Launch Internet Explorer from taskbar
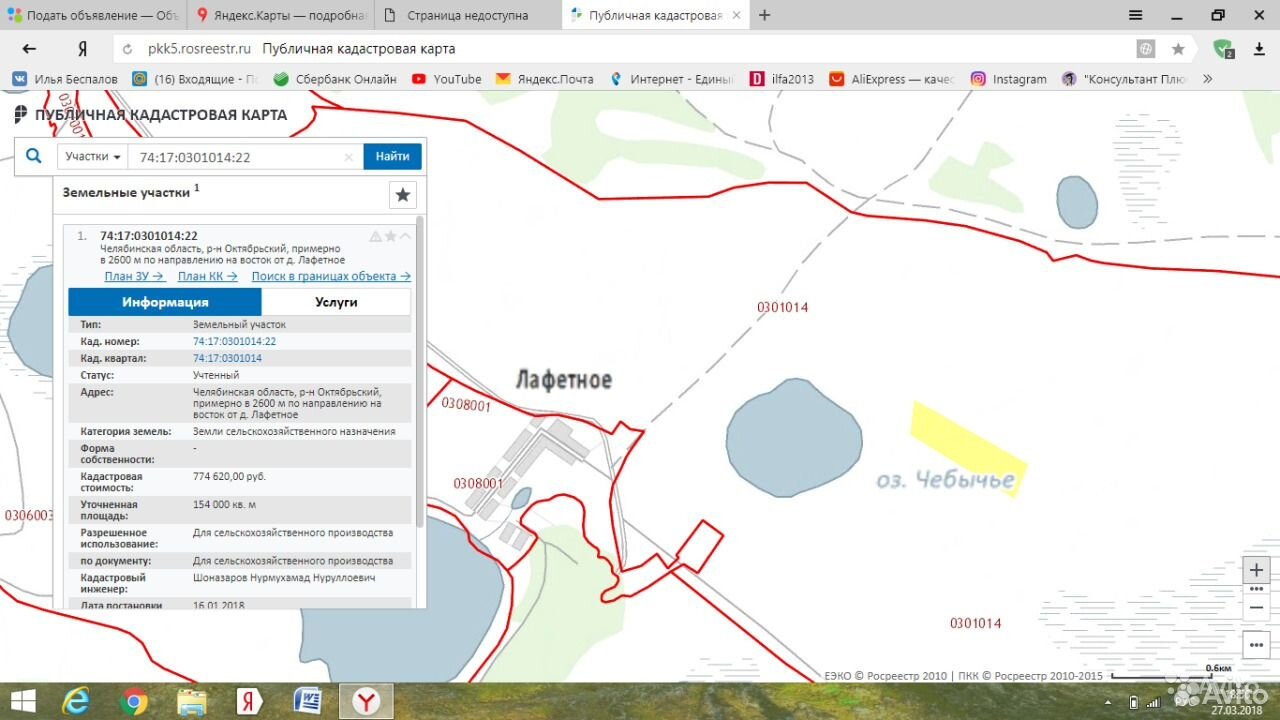The height and width of the screenshot is (720, 1280). pyautogui.click(x=76, y=702)
